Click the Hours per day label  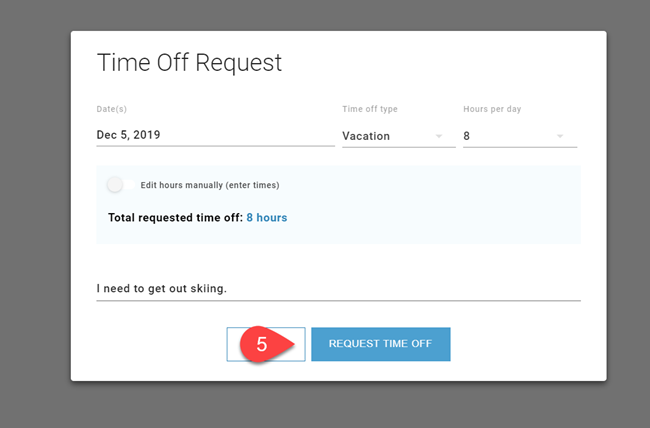point(492,109)
